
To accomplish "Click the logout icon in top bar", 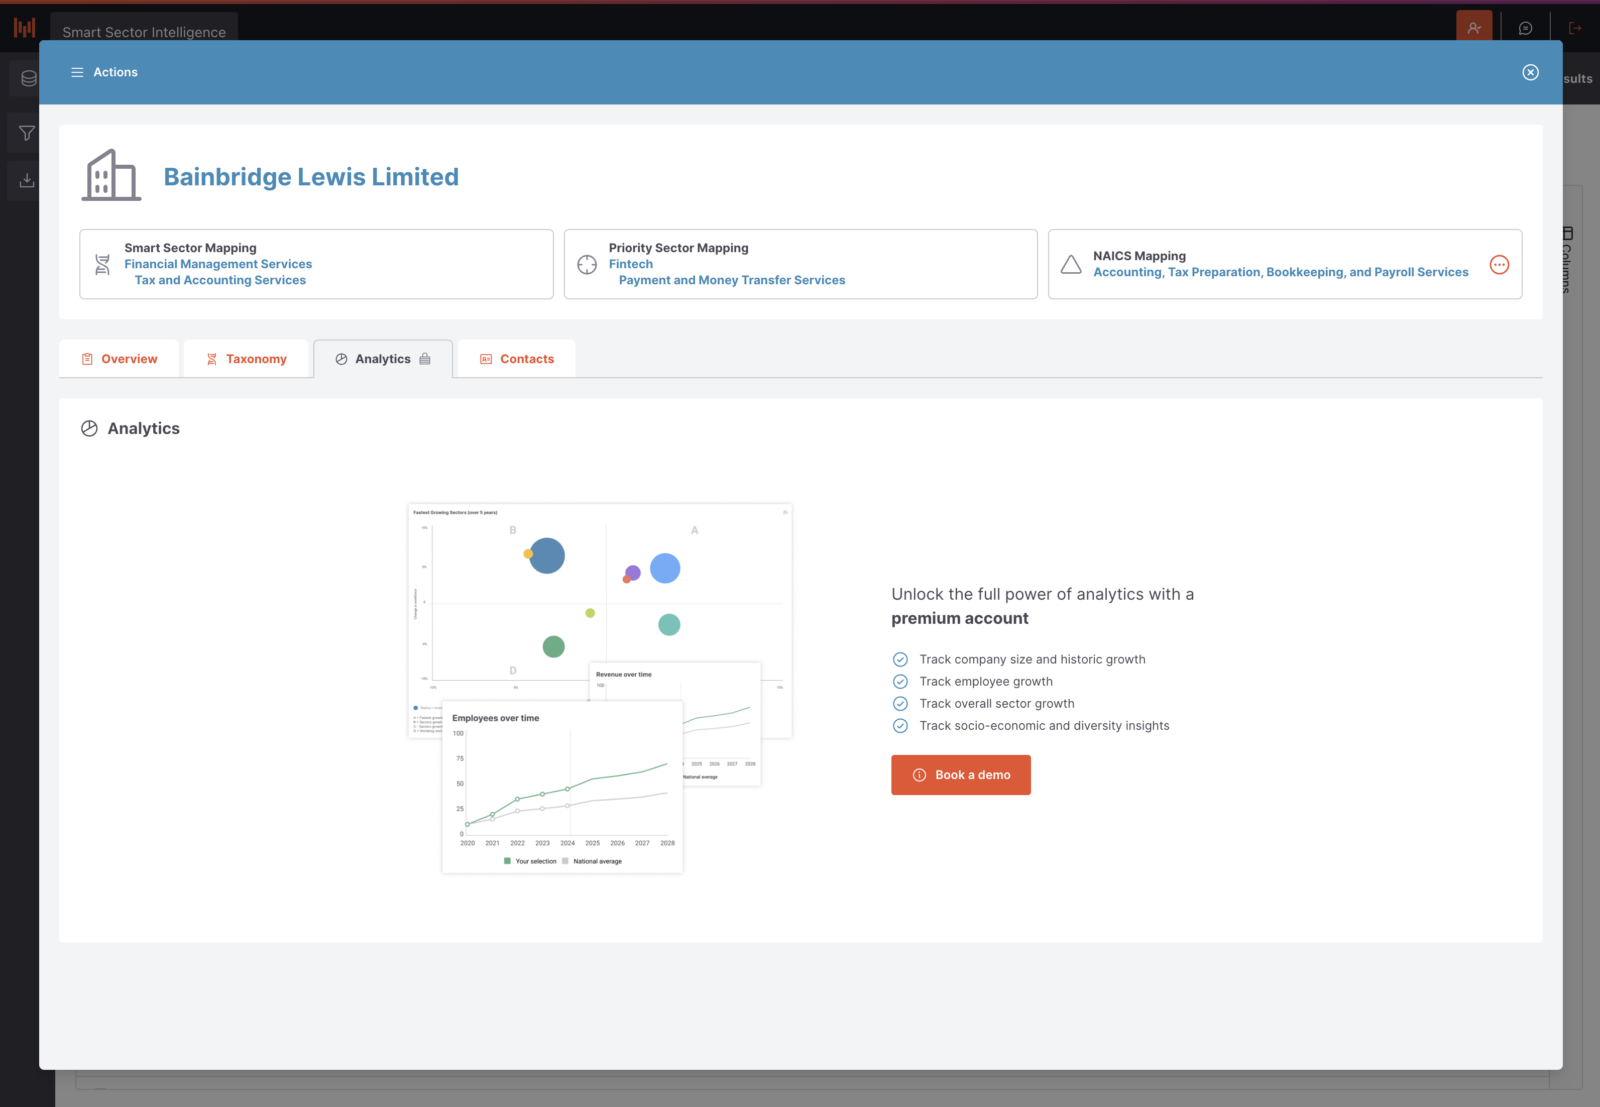I will (1575, 28).
